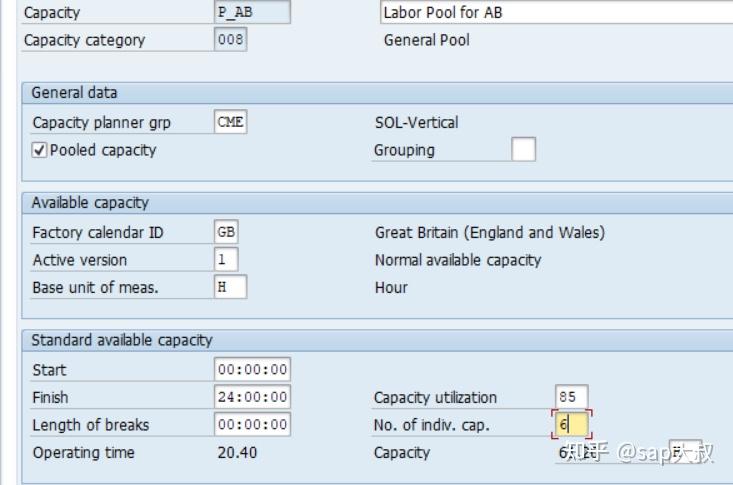Screen dimensions: 733x485
Task: Click the General data section header
Action: point(74,93)
